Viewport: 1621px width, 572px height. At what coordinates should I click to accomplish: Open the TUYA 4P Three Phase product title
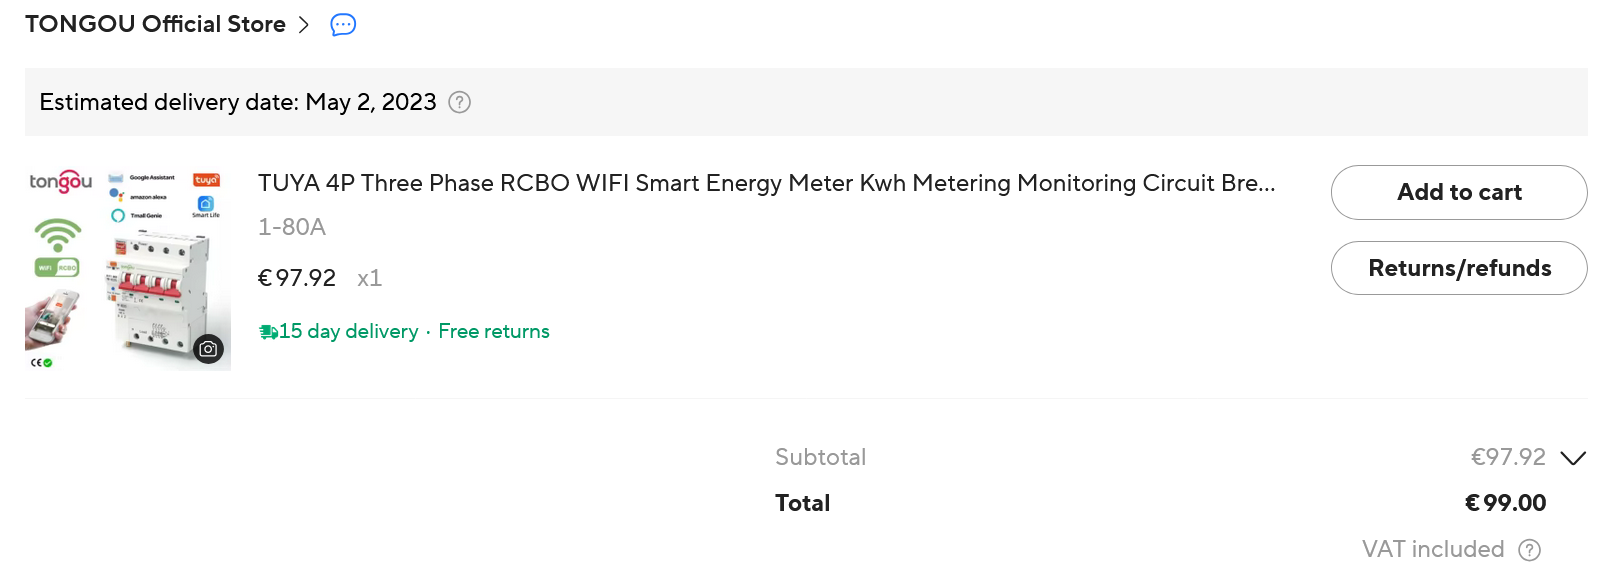click(766, 183)
